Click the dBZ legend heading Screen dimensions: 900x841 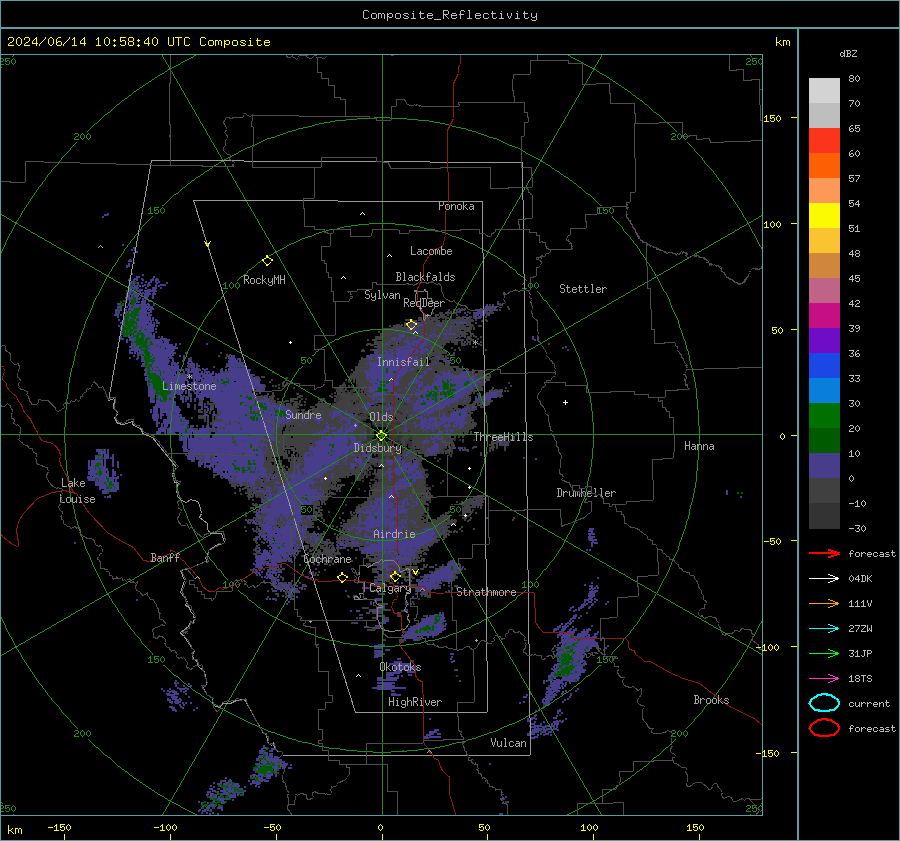point(848,53)
